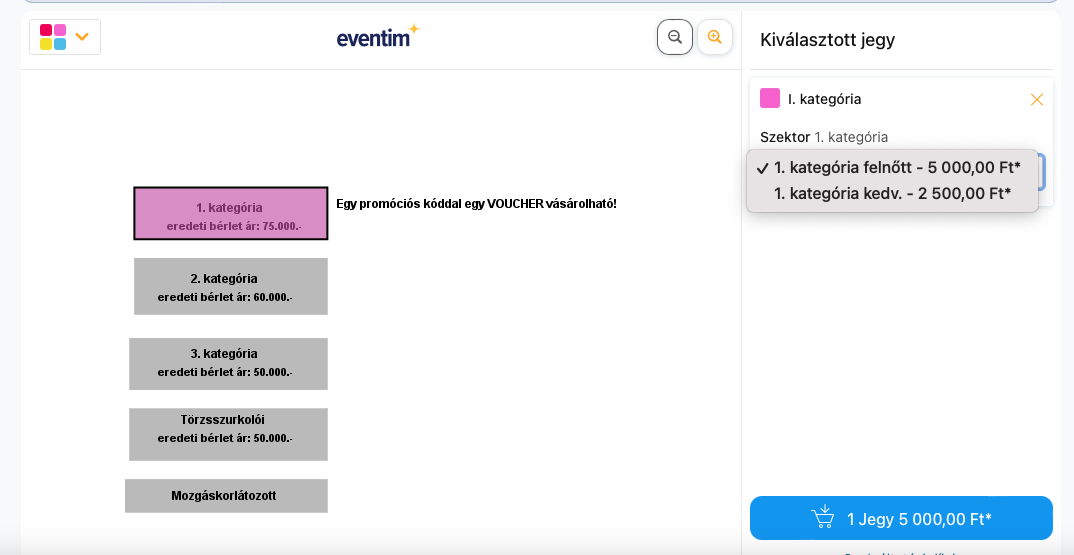Select the 1. kategória seating block
This screenshot has height=555, width=1074.
[230, 213]
